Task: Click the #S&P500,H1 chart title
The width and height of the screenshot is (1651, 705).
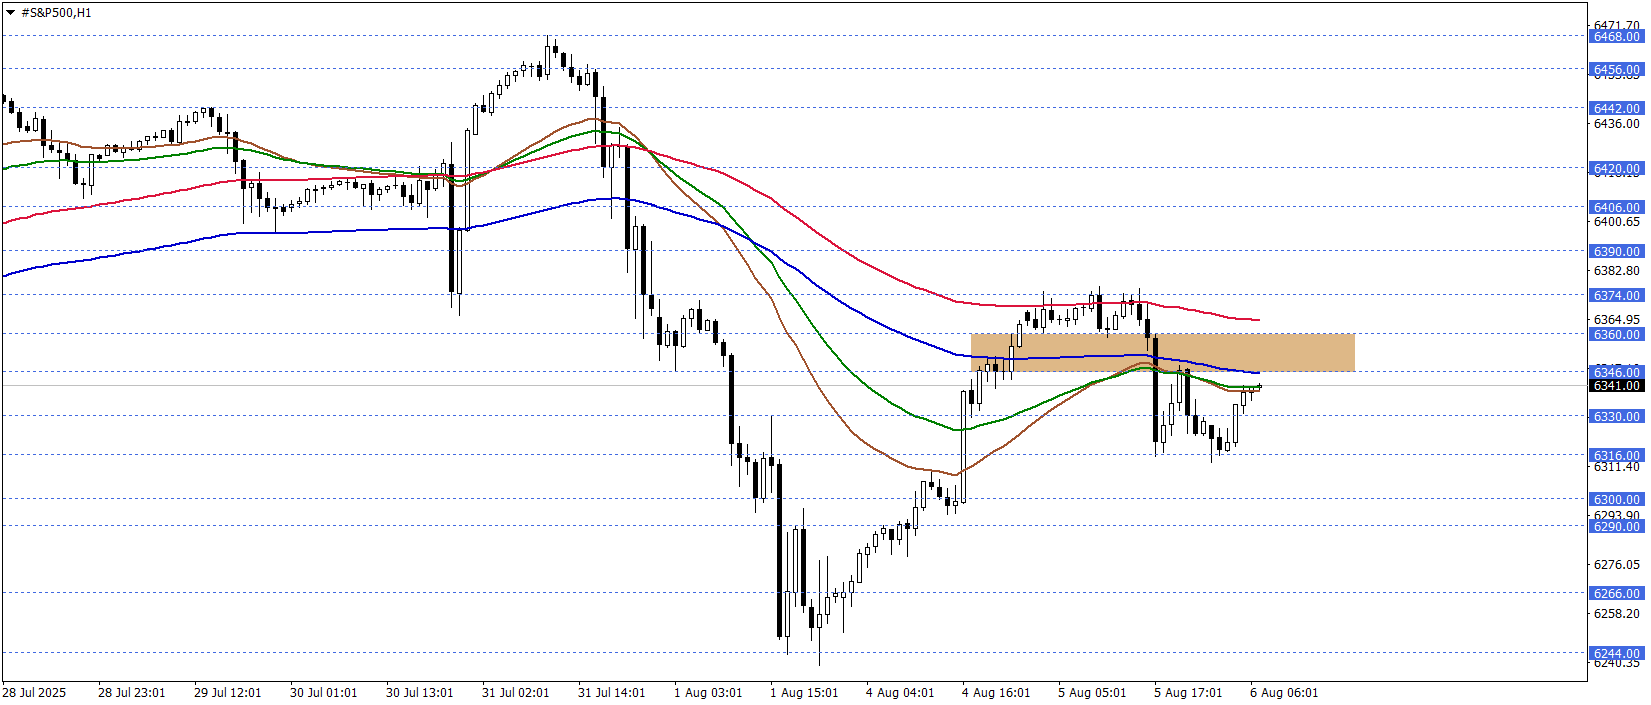Action: (x=56, y=13)
